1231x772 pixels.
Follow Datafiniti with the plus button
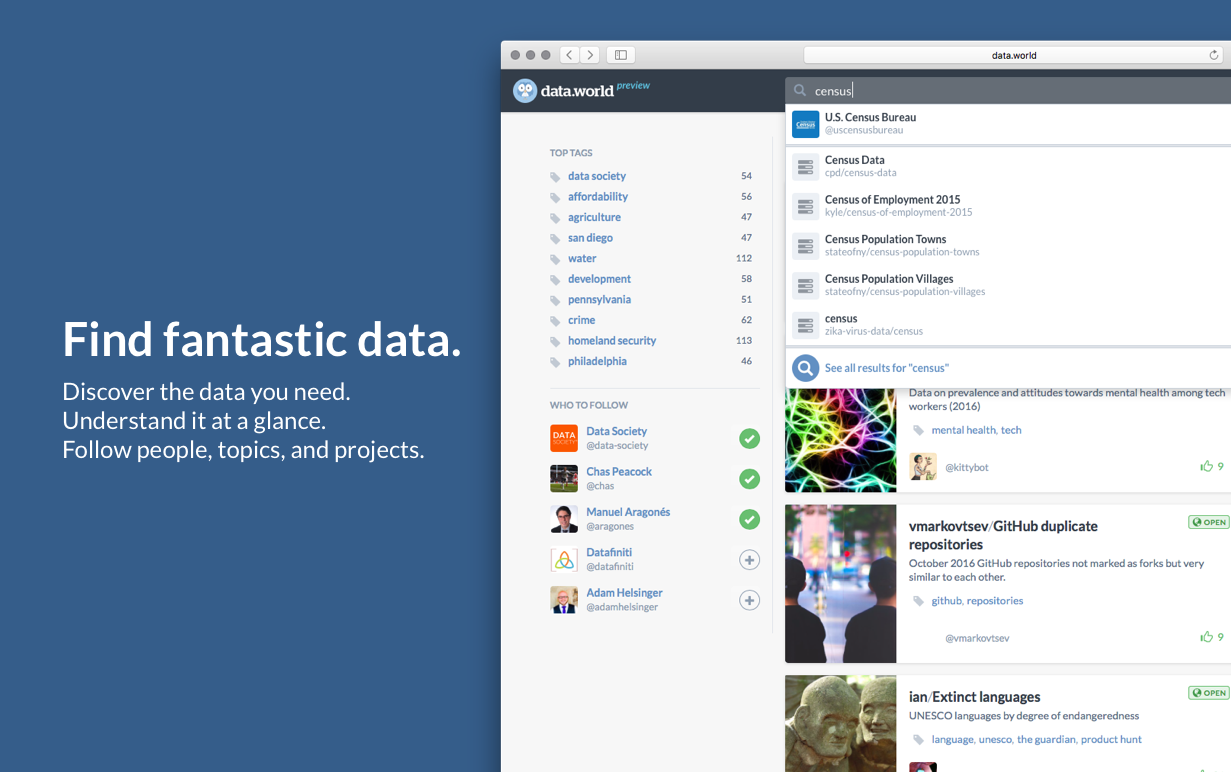pyautogui.click(x=749, y=560)
